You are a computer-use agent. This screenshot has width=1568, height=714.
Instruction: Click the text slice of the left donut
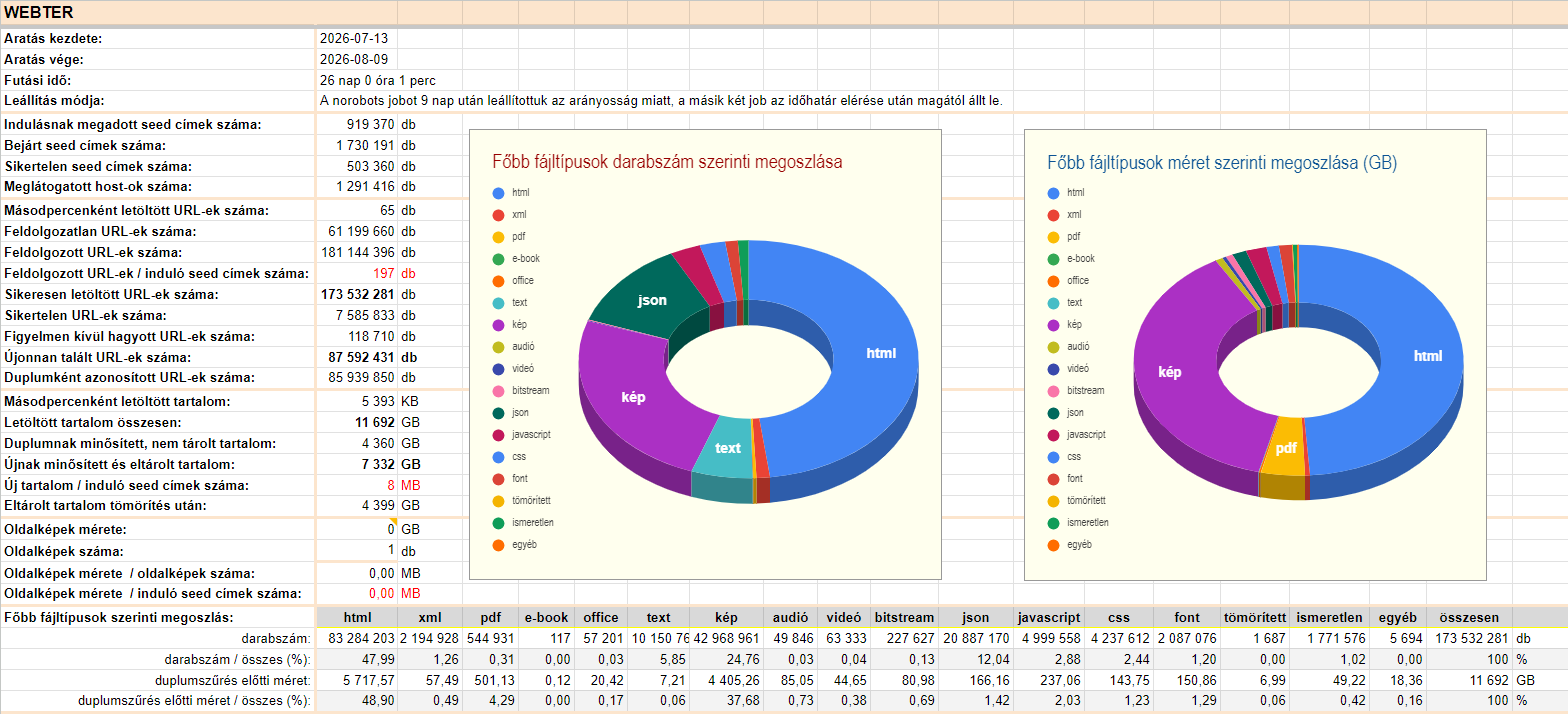coord(728,448)
